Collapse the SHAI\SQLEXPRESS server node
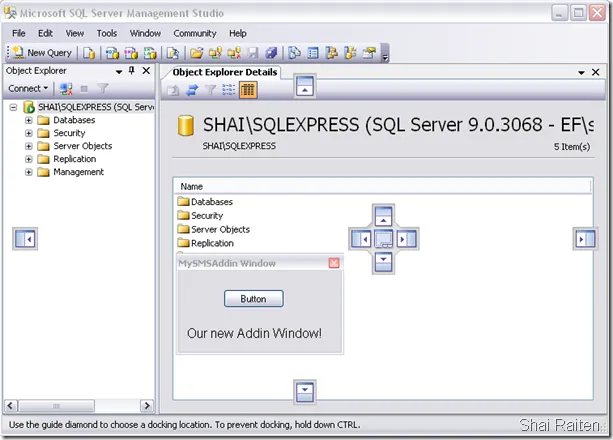Viewport: 613px width, 440px height. pos(13,107)
